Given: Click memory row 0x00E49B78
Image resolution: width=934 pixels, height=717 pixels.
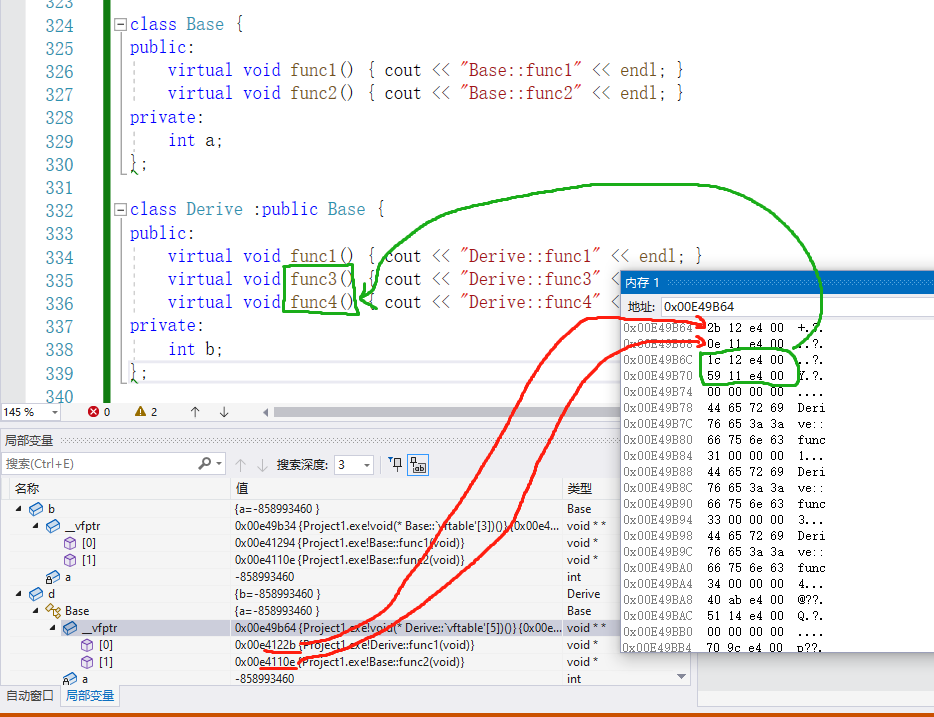Looking at the screenshot, I should tap(724, 408).
